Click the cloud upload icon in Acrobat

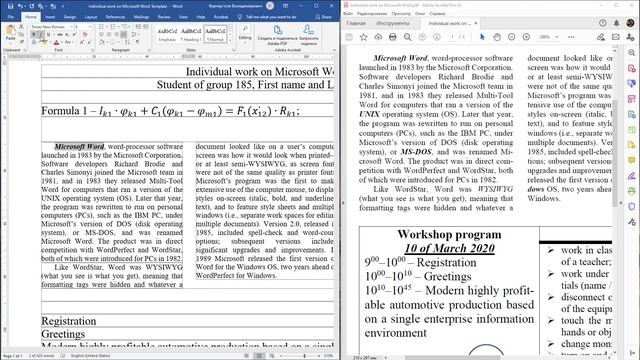pos(378,37)
